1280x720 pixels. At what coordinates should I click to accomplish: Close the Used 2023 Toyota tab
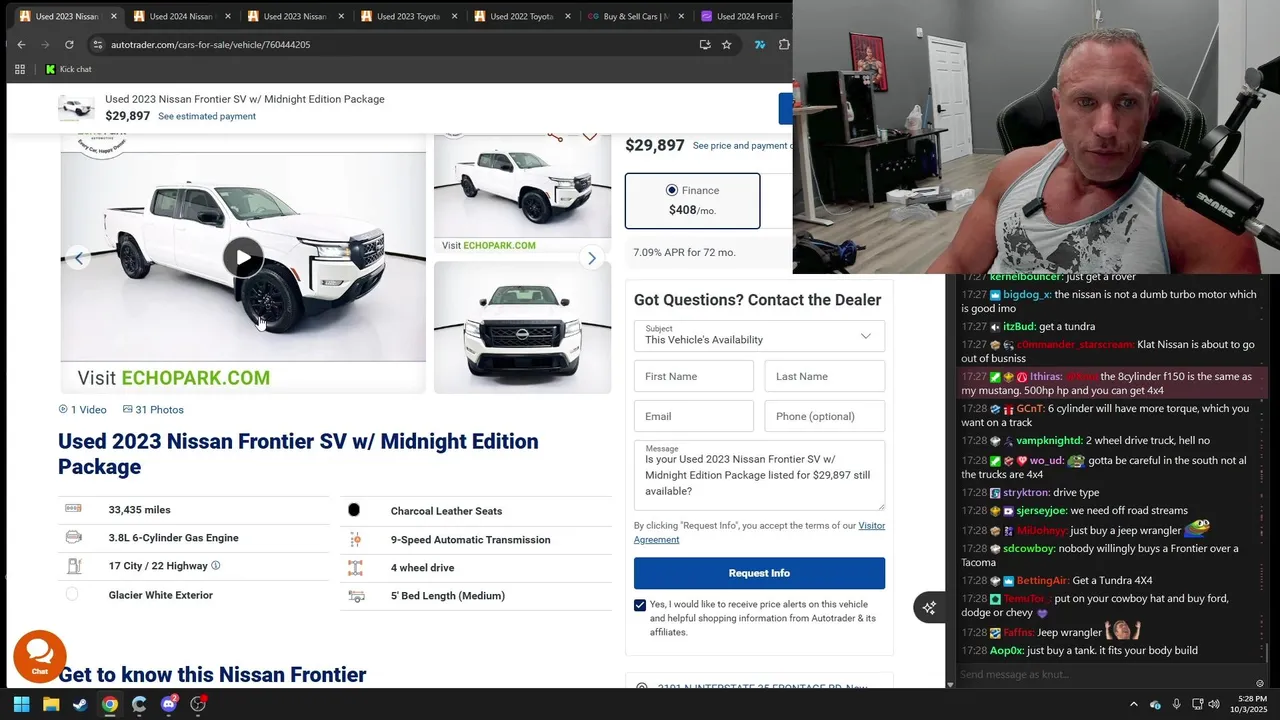click(x=455, y=16)
